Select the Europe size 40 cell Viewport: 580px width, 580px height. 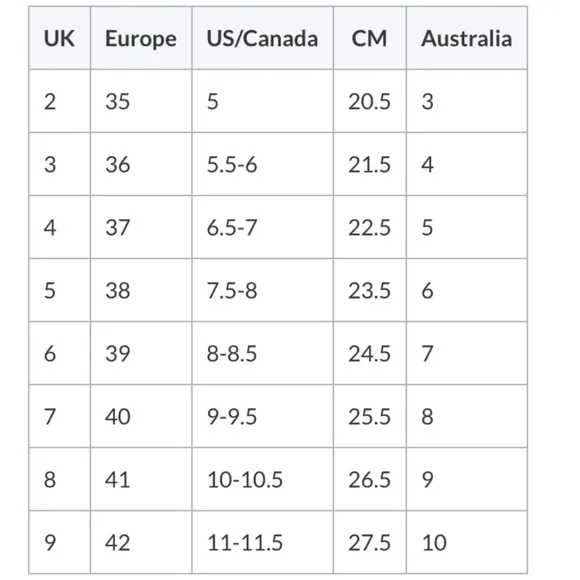[x=141, y=417]
